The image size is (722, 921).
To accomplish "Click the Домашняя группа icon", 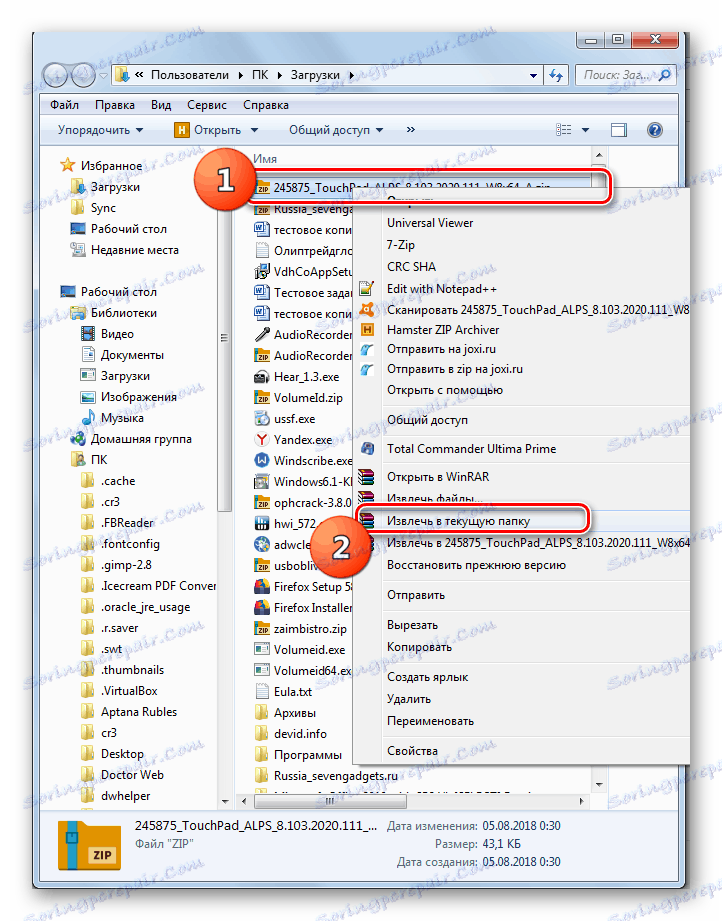I will pyautogui.click(x=78, y=439).
